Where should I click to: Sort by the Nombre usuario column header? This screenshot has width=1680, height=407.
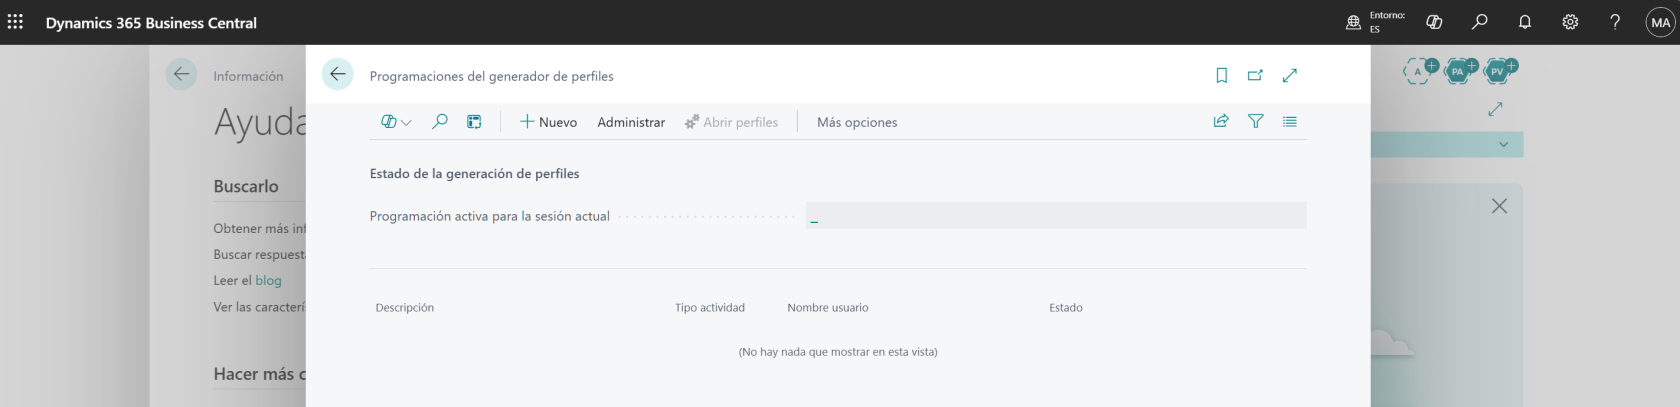click(x=828, y=308)
